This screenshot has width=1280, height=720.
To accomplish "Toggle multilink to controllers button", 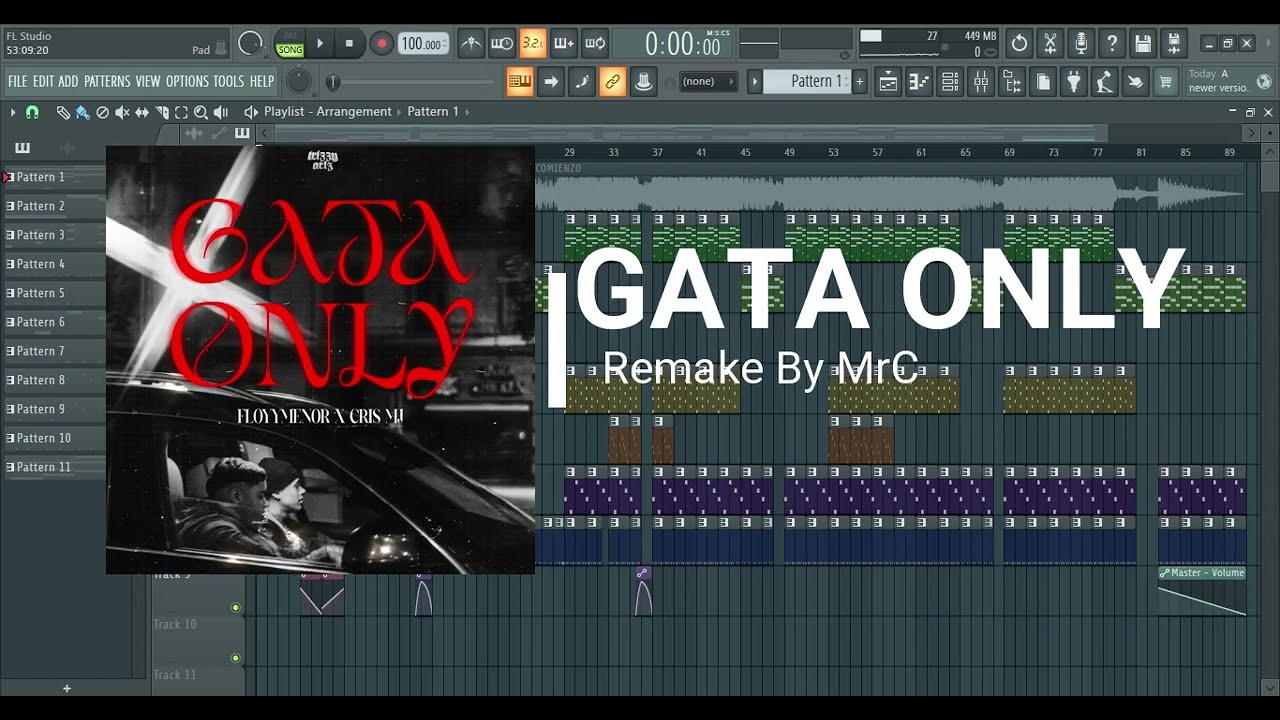I will (x=612, y=82).
